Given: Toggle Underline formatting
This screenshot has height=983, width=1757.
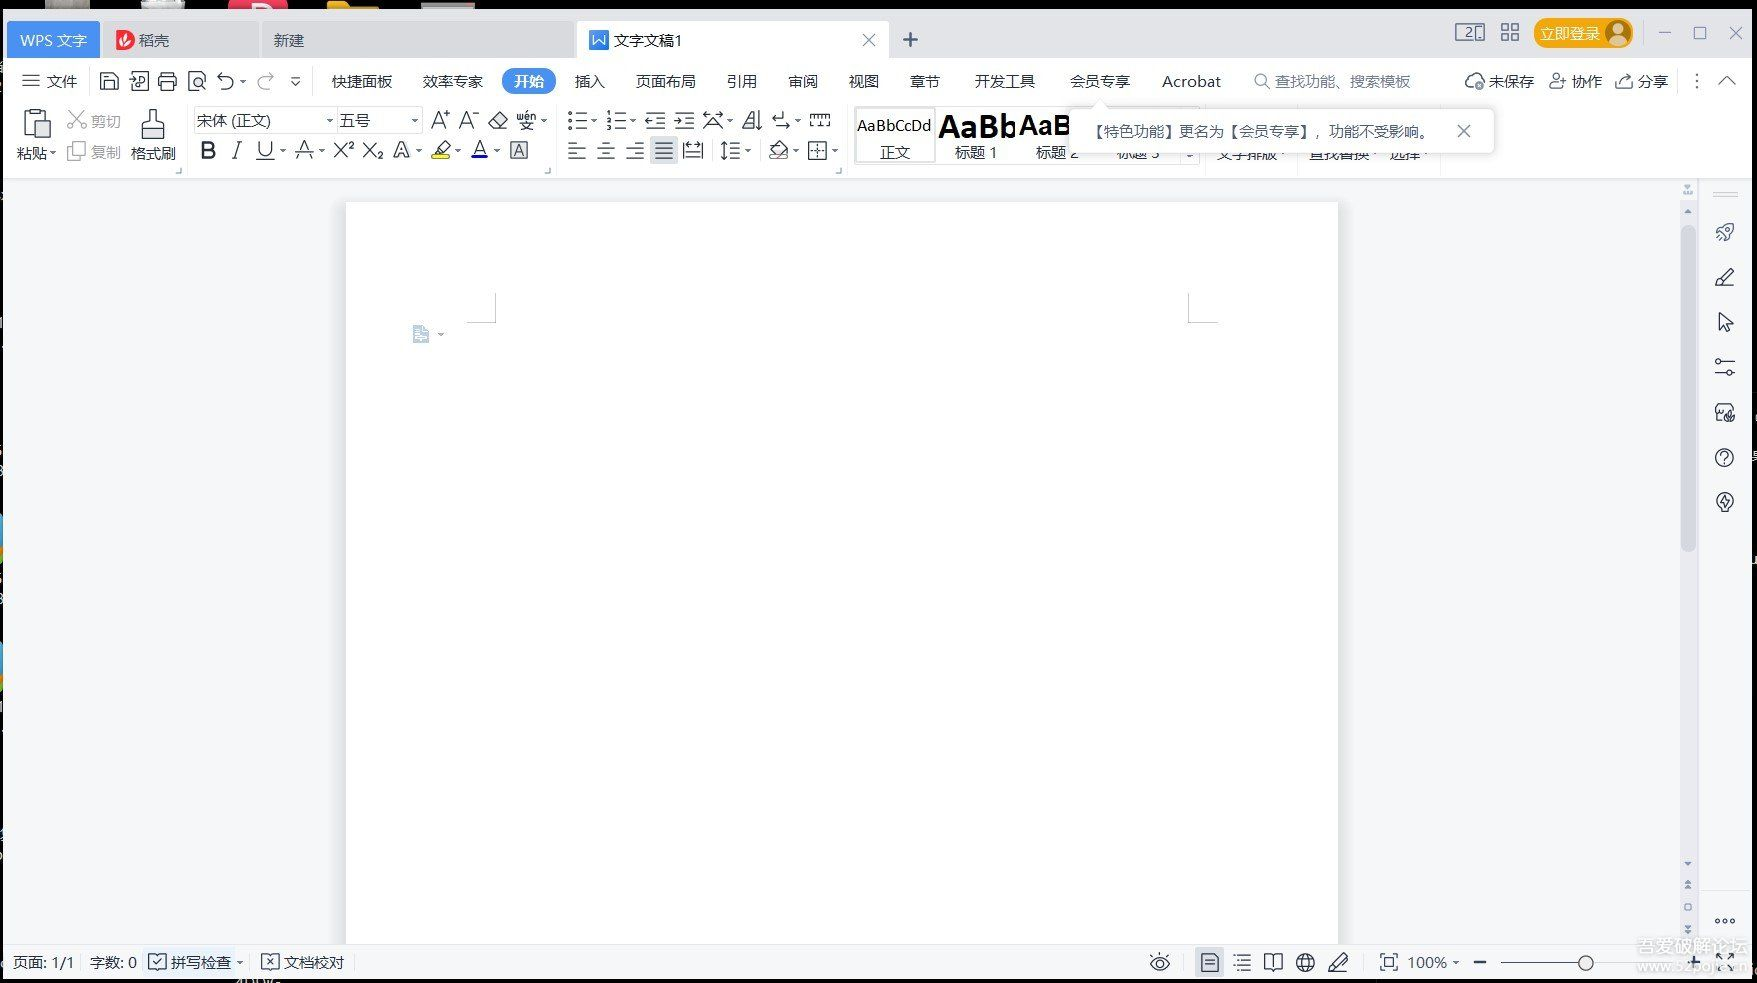Looking at the screenshot, I should (x=264, y=151).
